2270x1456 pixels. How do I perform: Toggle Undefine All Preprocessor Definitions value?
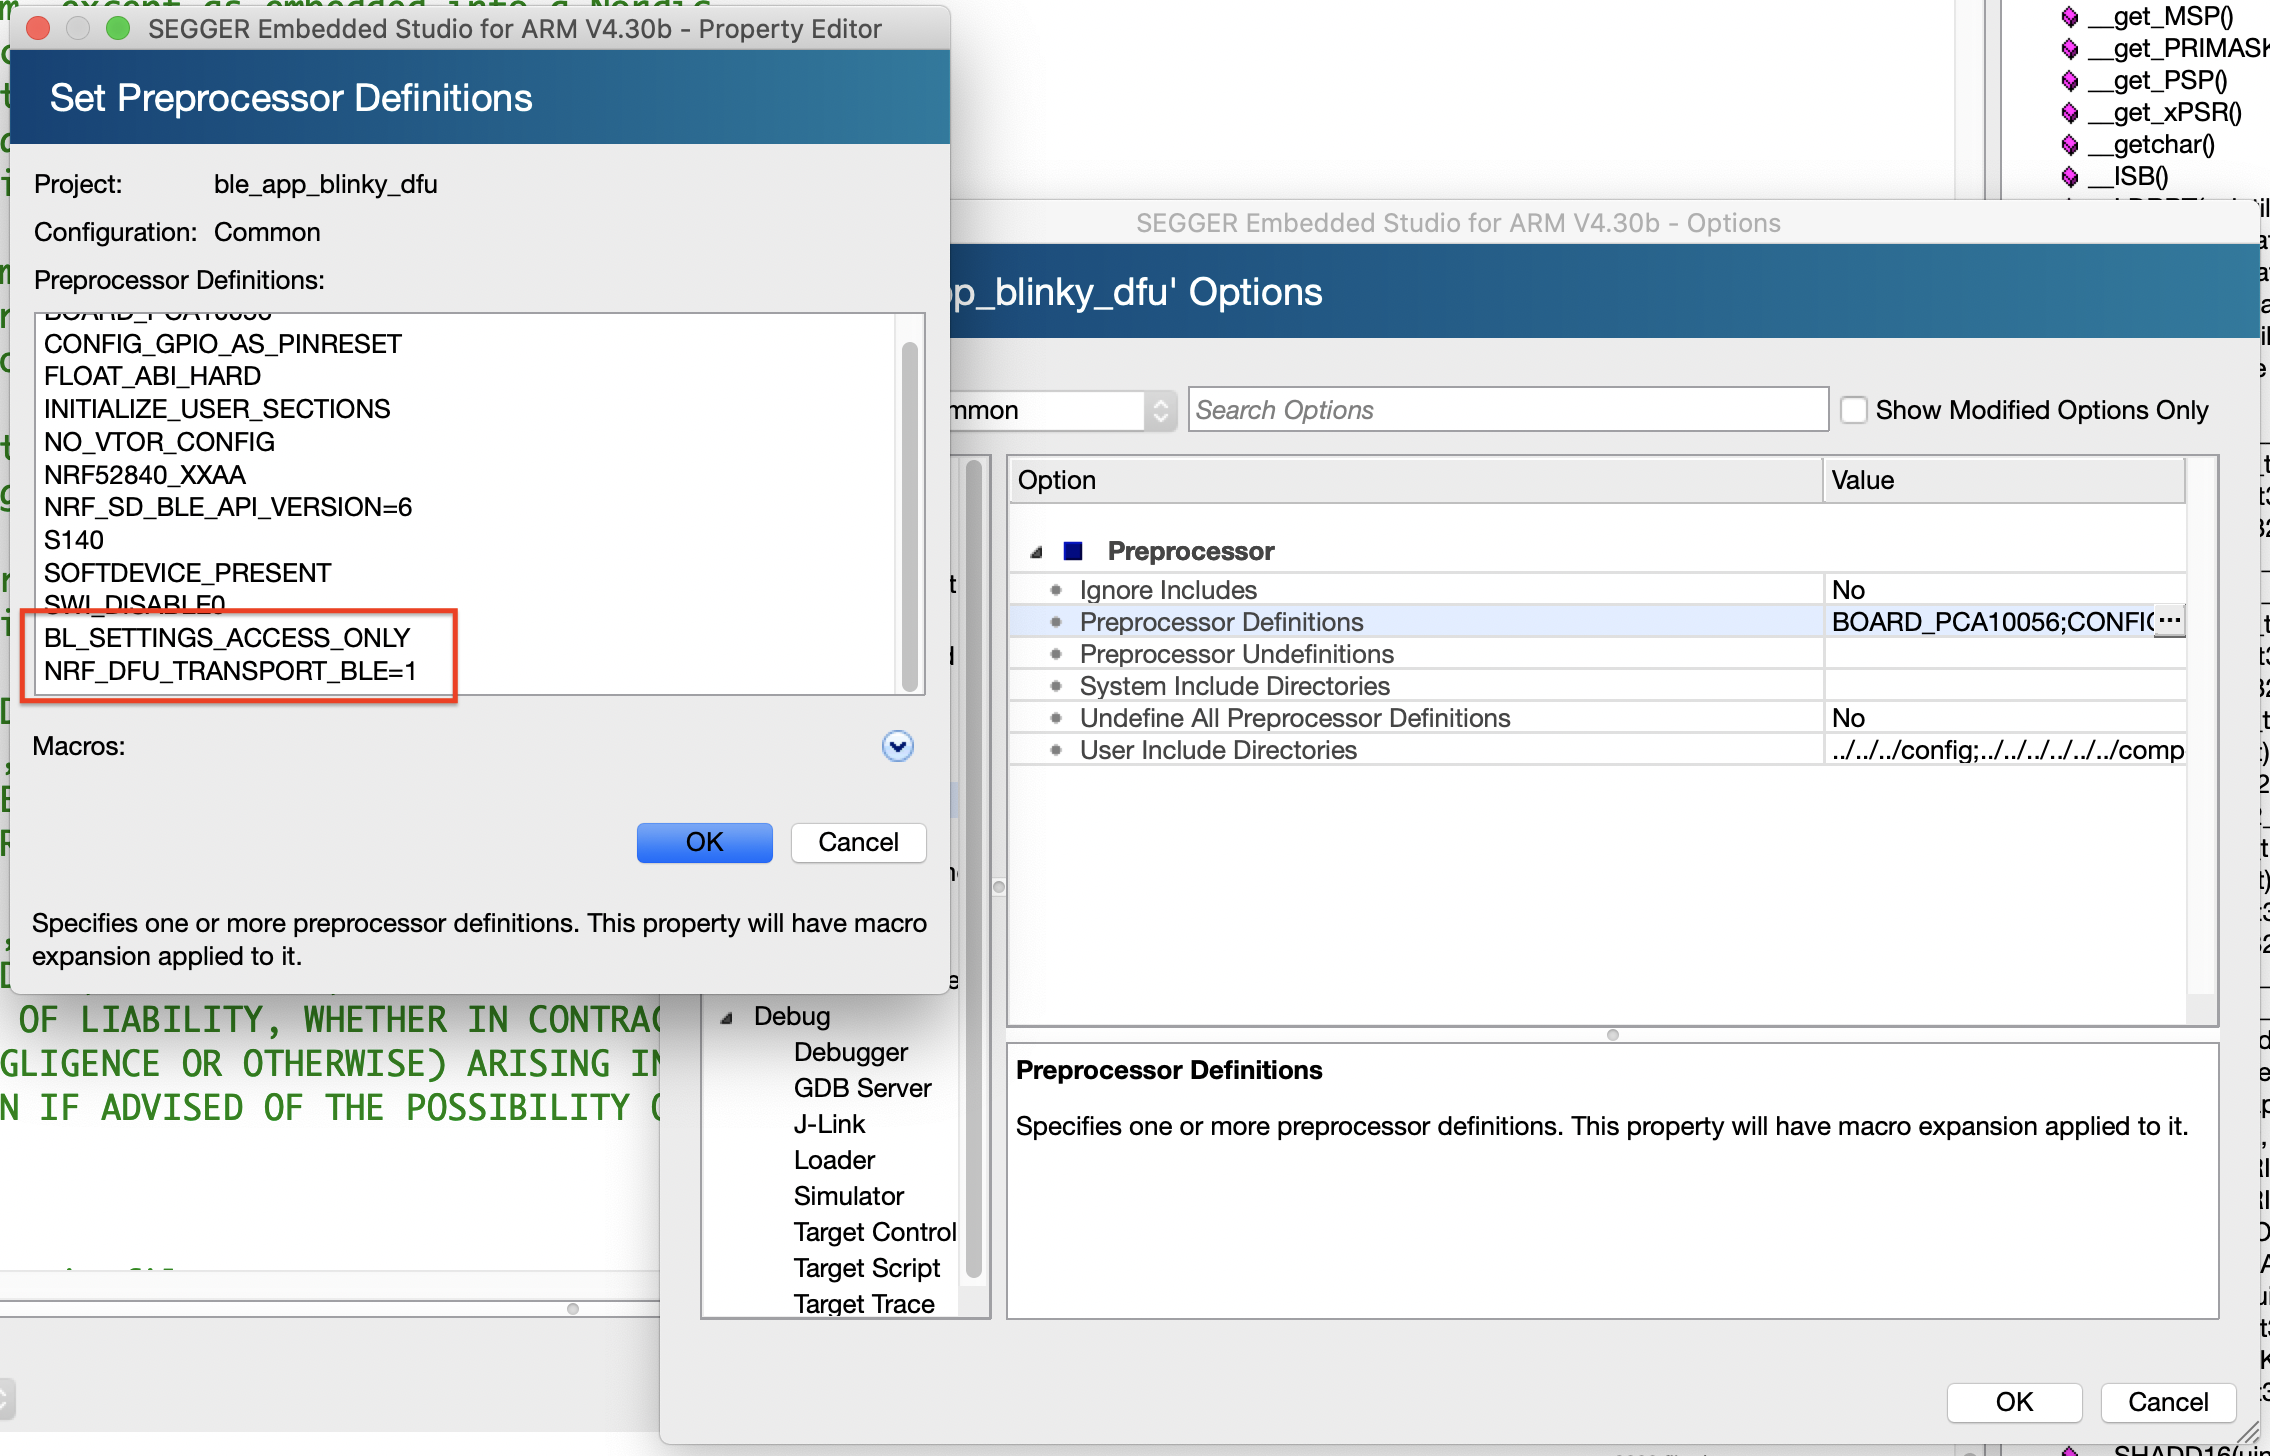(1850, 717)
